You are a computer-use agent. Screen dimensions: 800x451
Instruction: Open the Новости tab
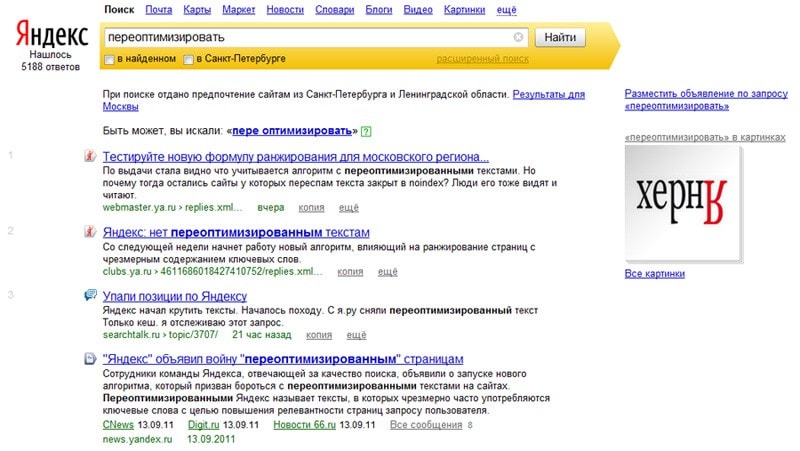[285, 10]
